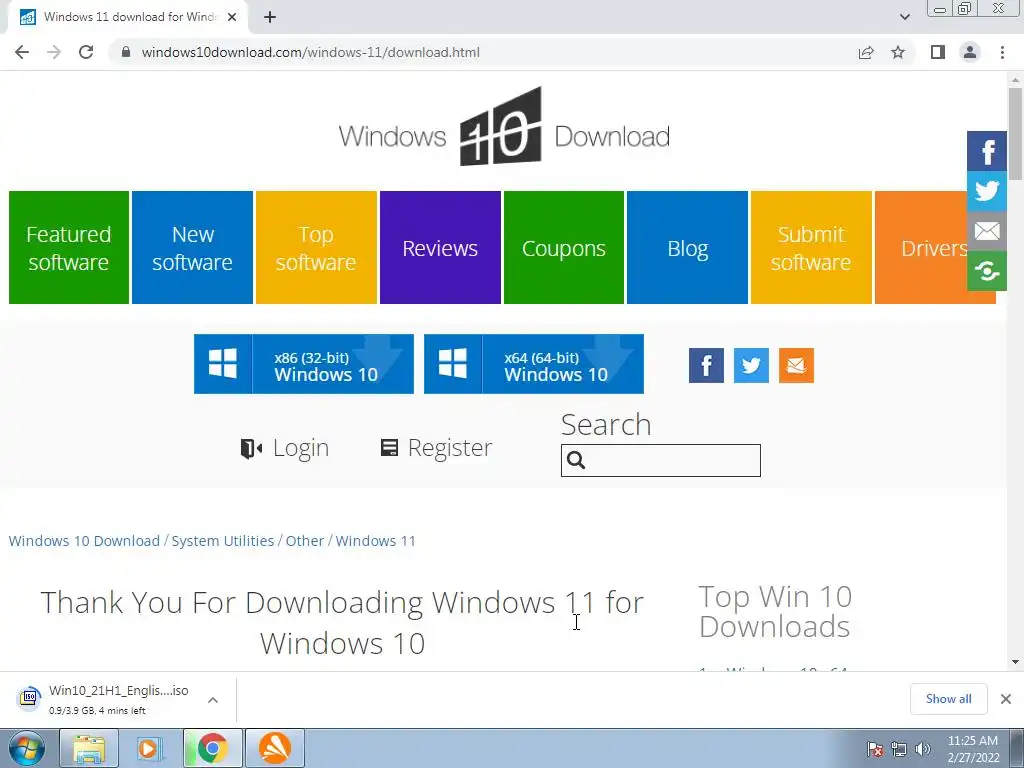Open the tab search chevron

pyautogui.click(x=904, y=17)
